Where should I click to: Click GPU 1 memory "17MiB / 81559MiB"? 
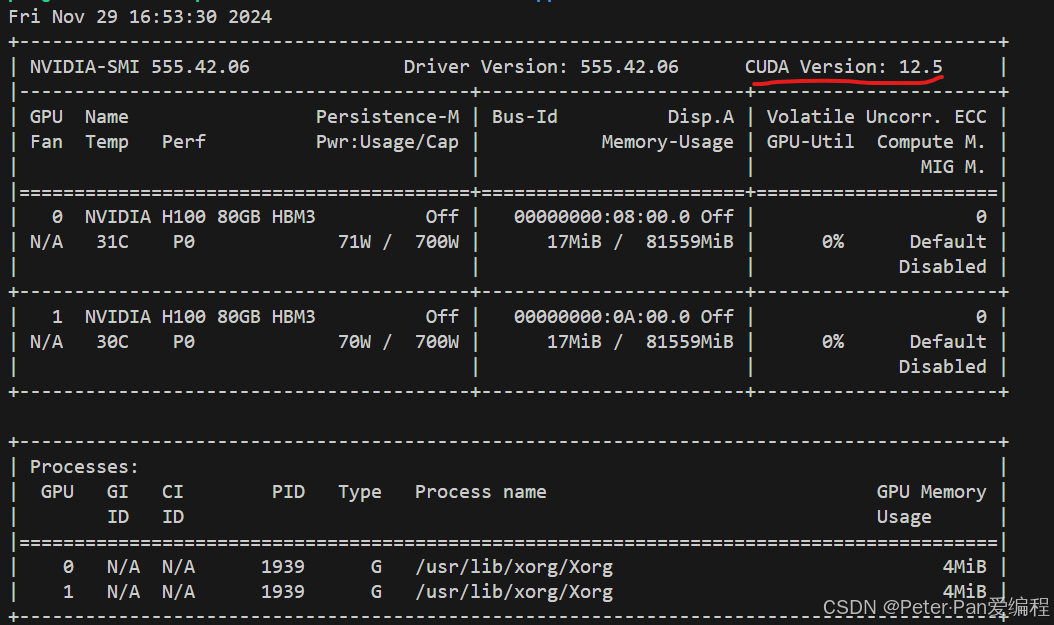pos(640,342)
